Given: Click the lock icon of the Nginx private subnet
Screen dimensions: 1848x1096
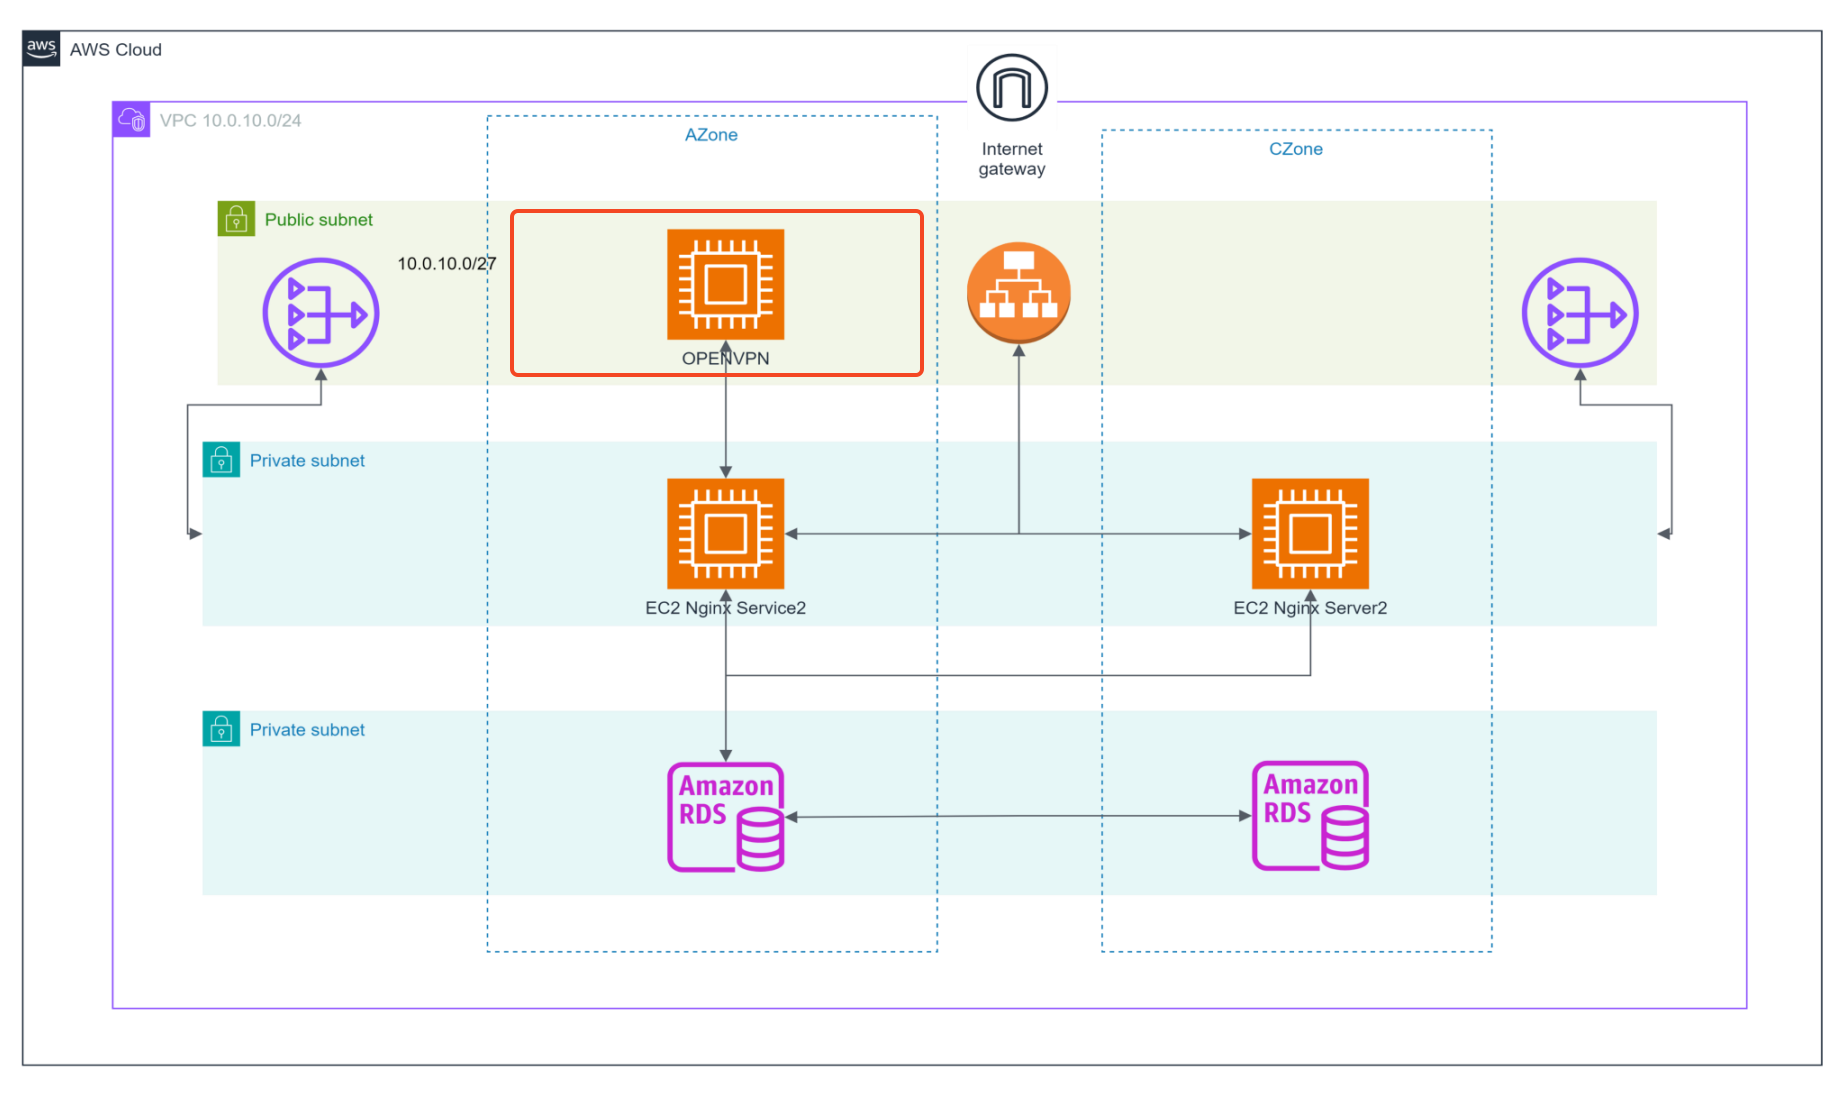Looking at the screenshot, I should [x=221, y=460].
